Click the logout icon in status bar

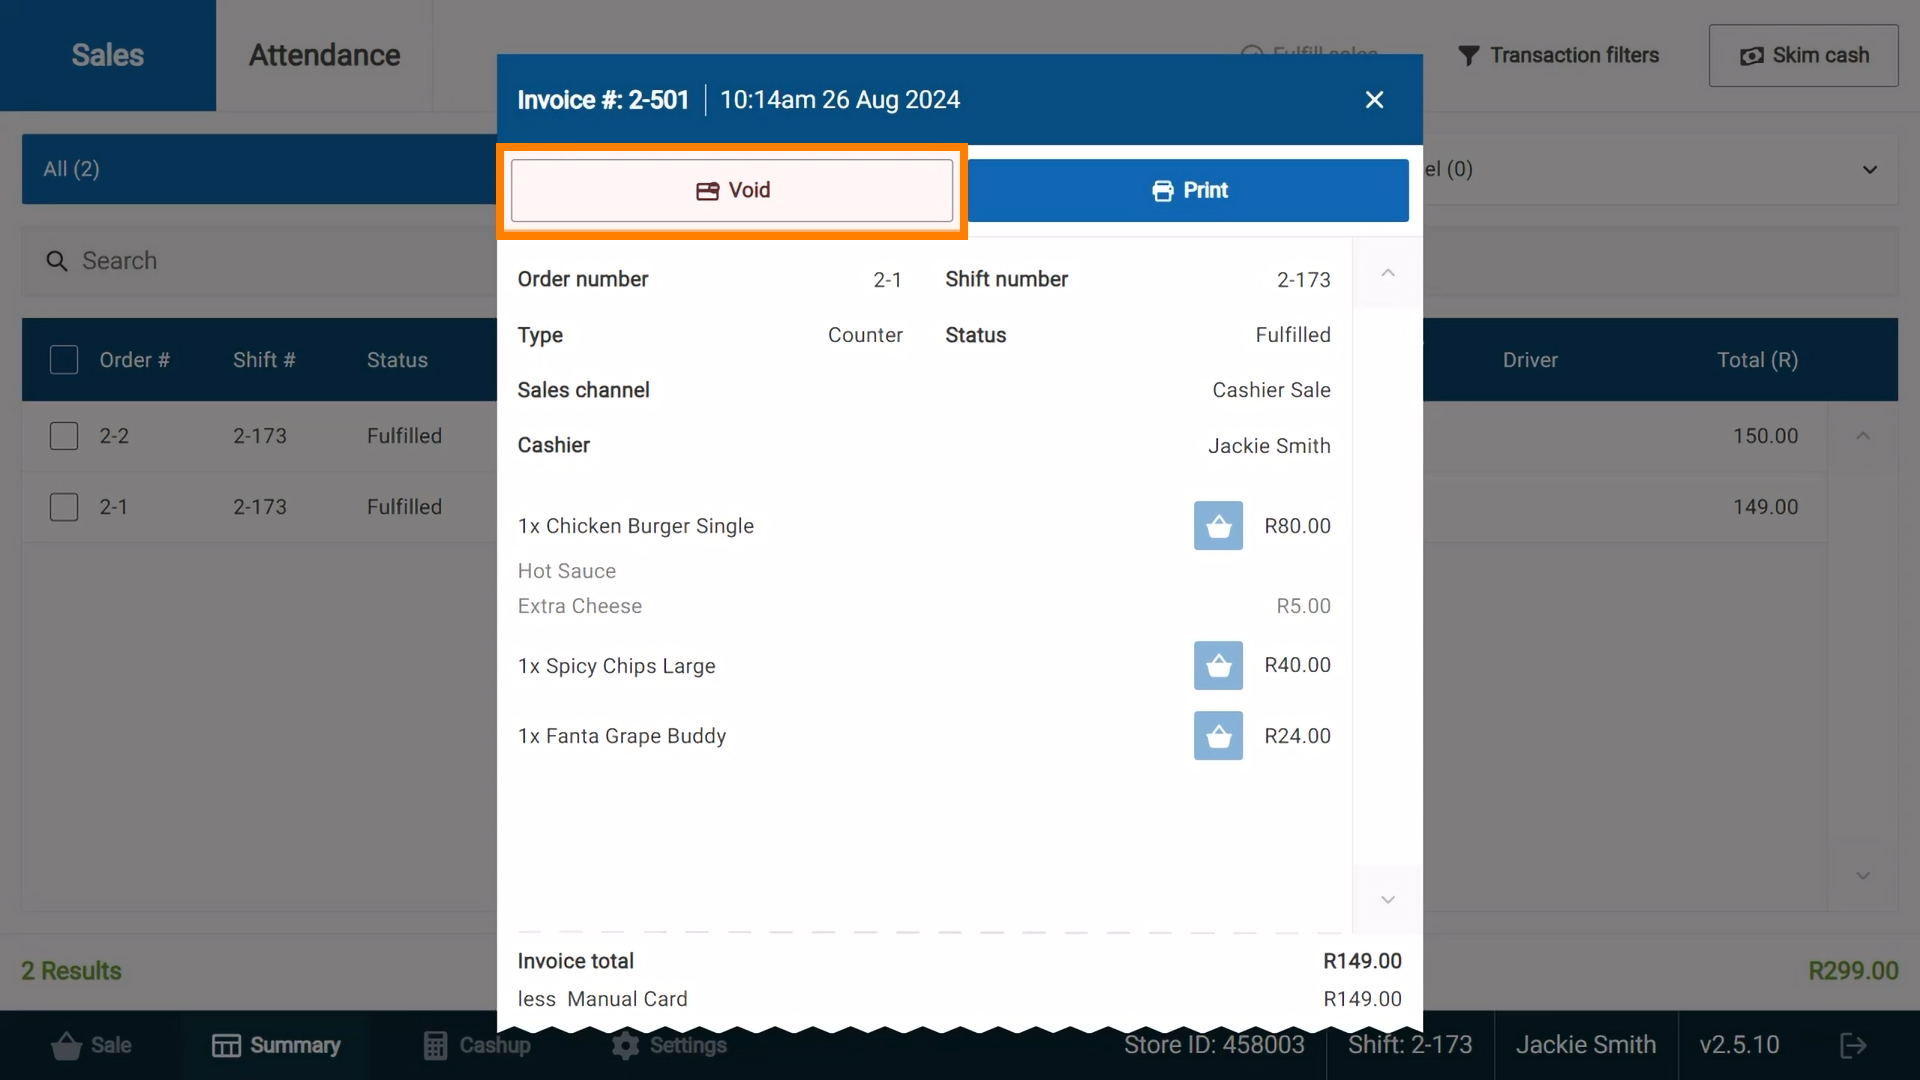point(1853,1045)
